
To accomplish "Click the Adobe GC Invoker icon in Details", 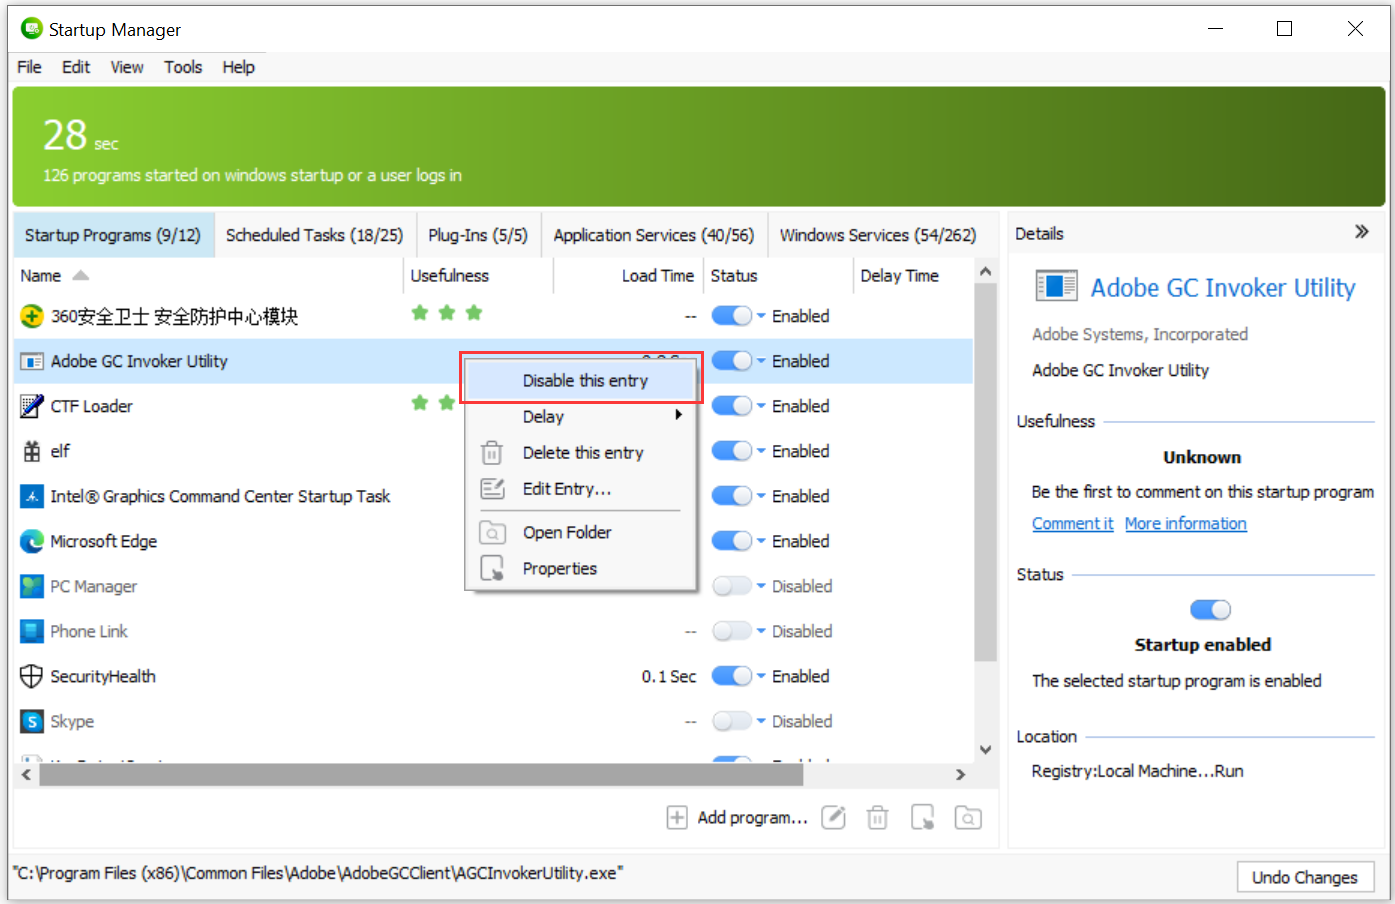I will coord(1056,286).
